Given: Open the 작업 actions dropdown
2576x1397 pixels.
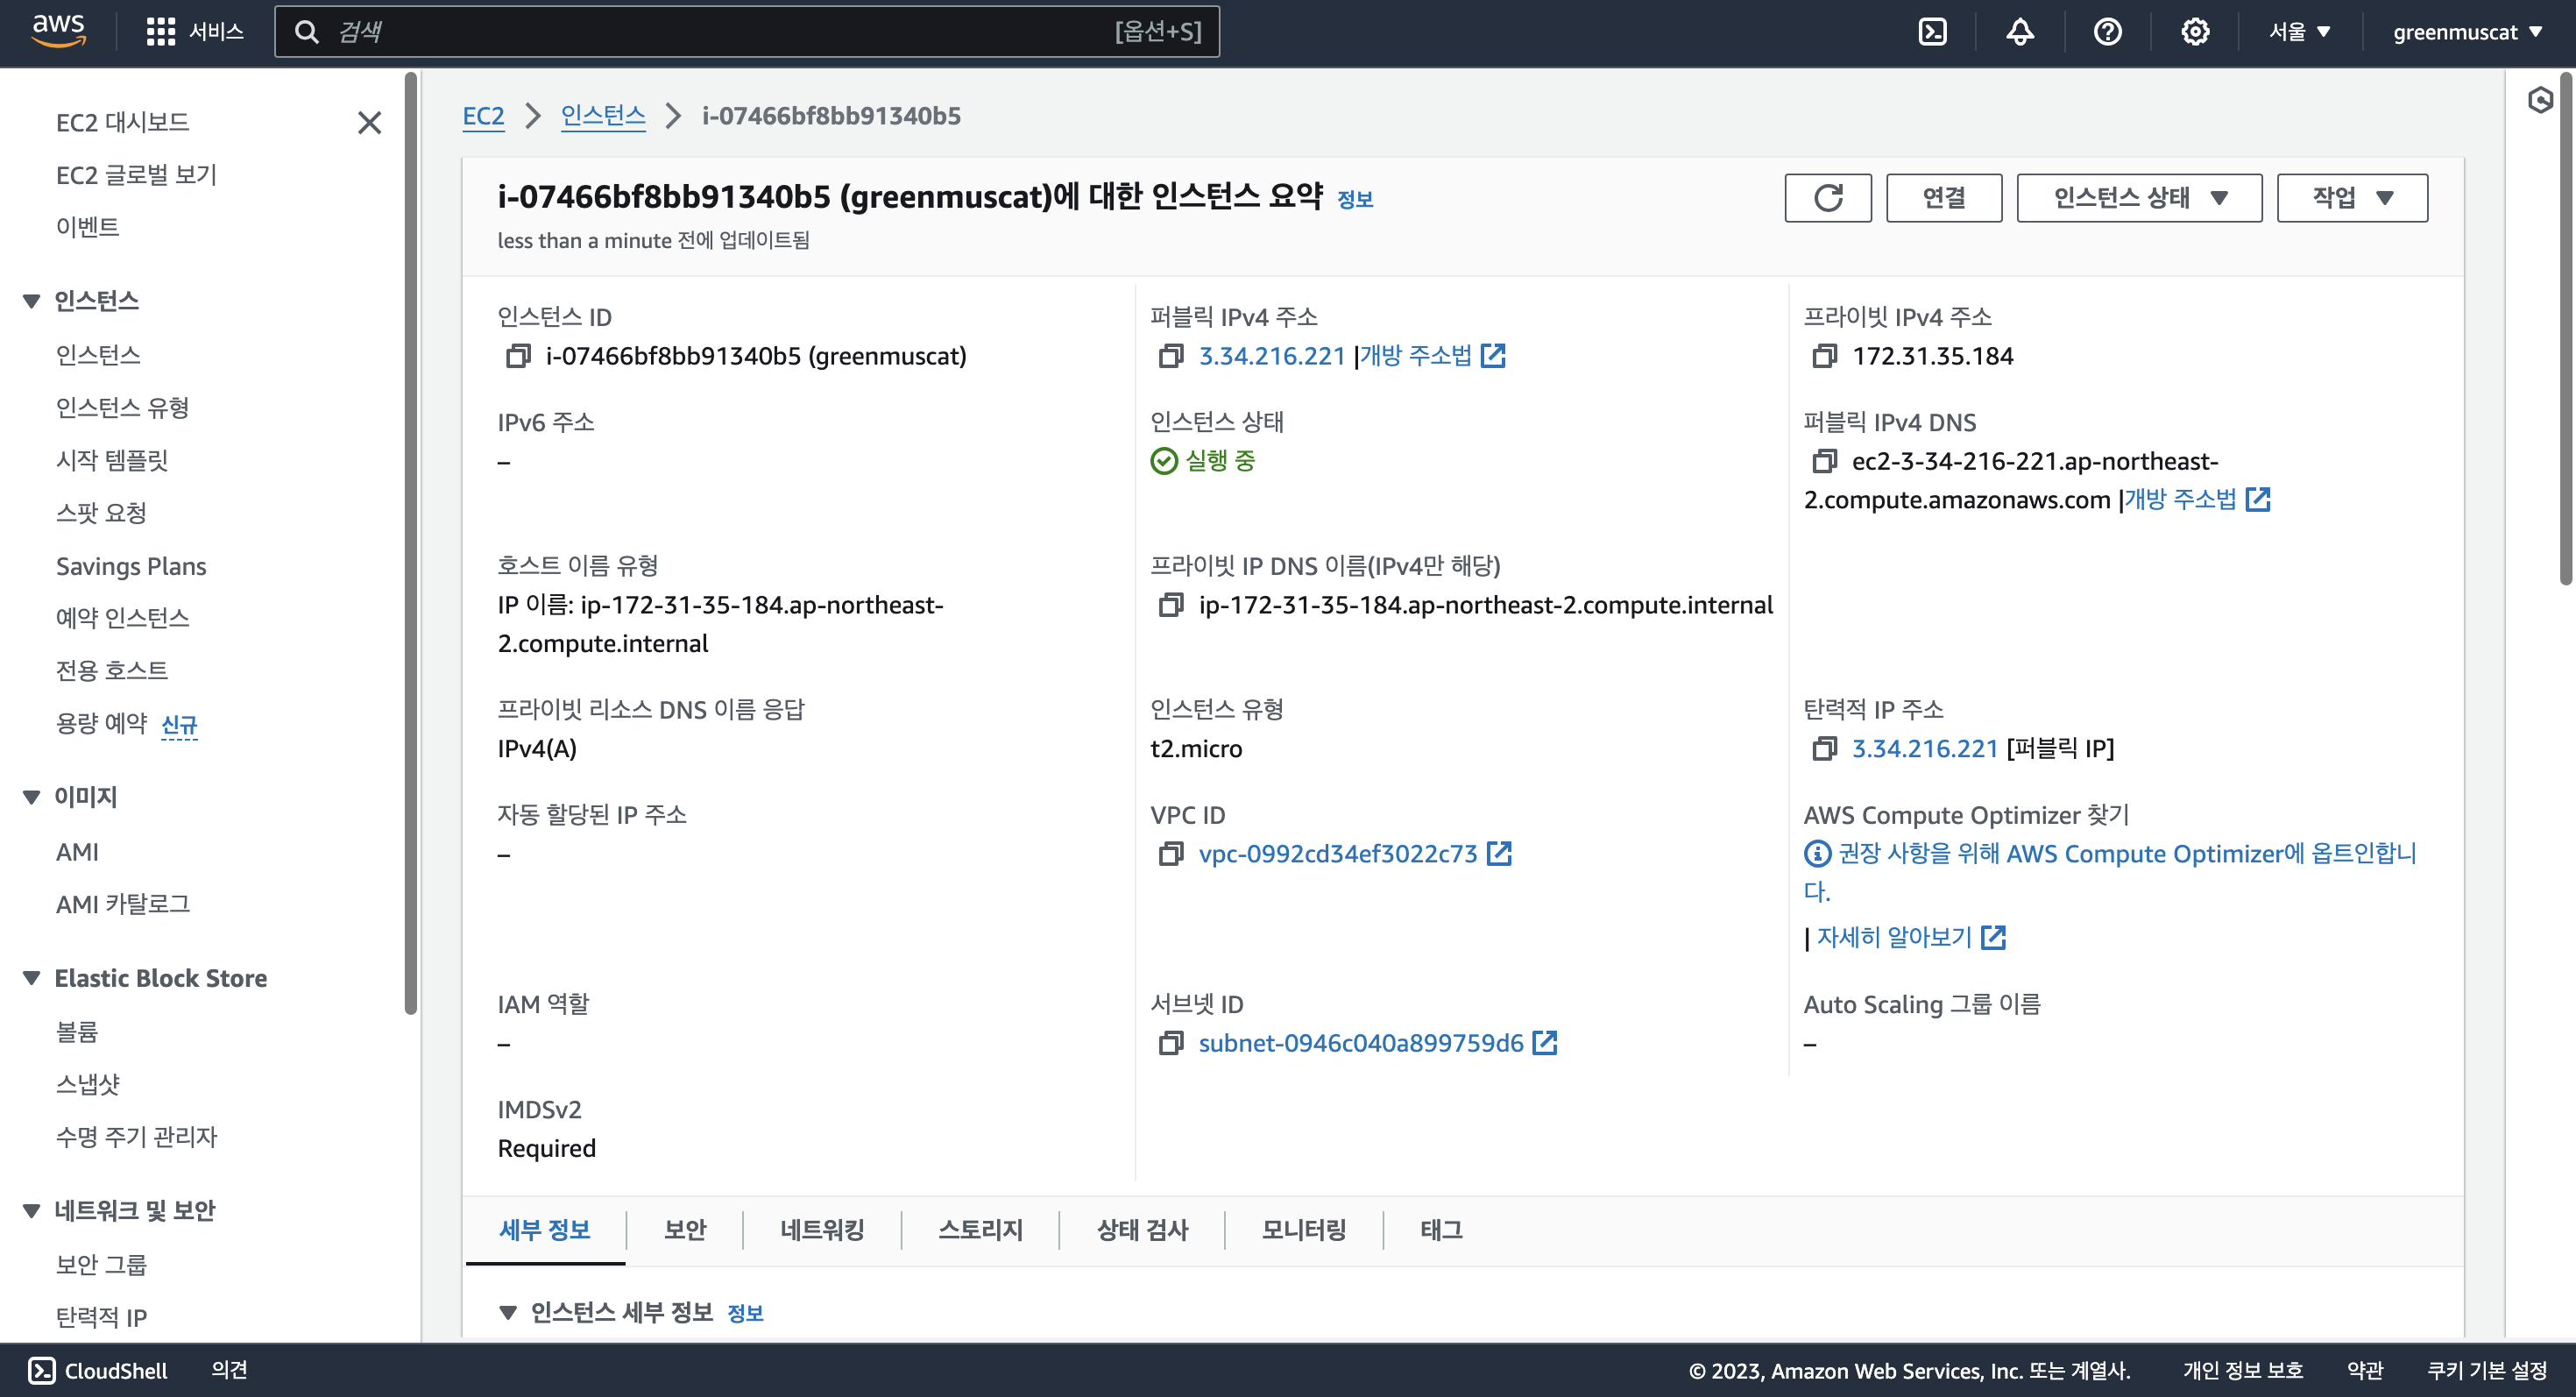Looking at the screenshot, I should tap(2351, 197).
